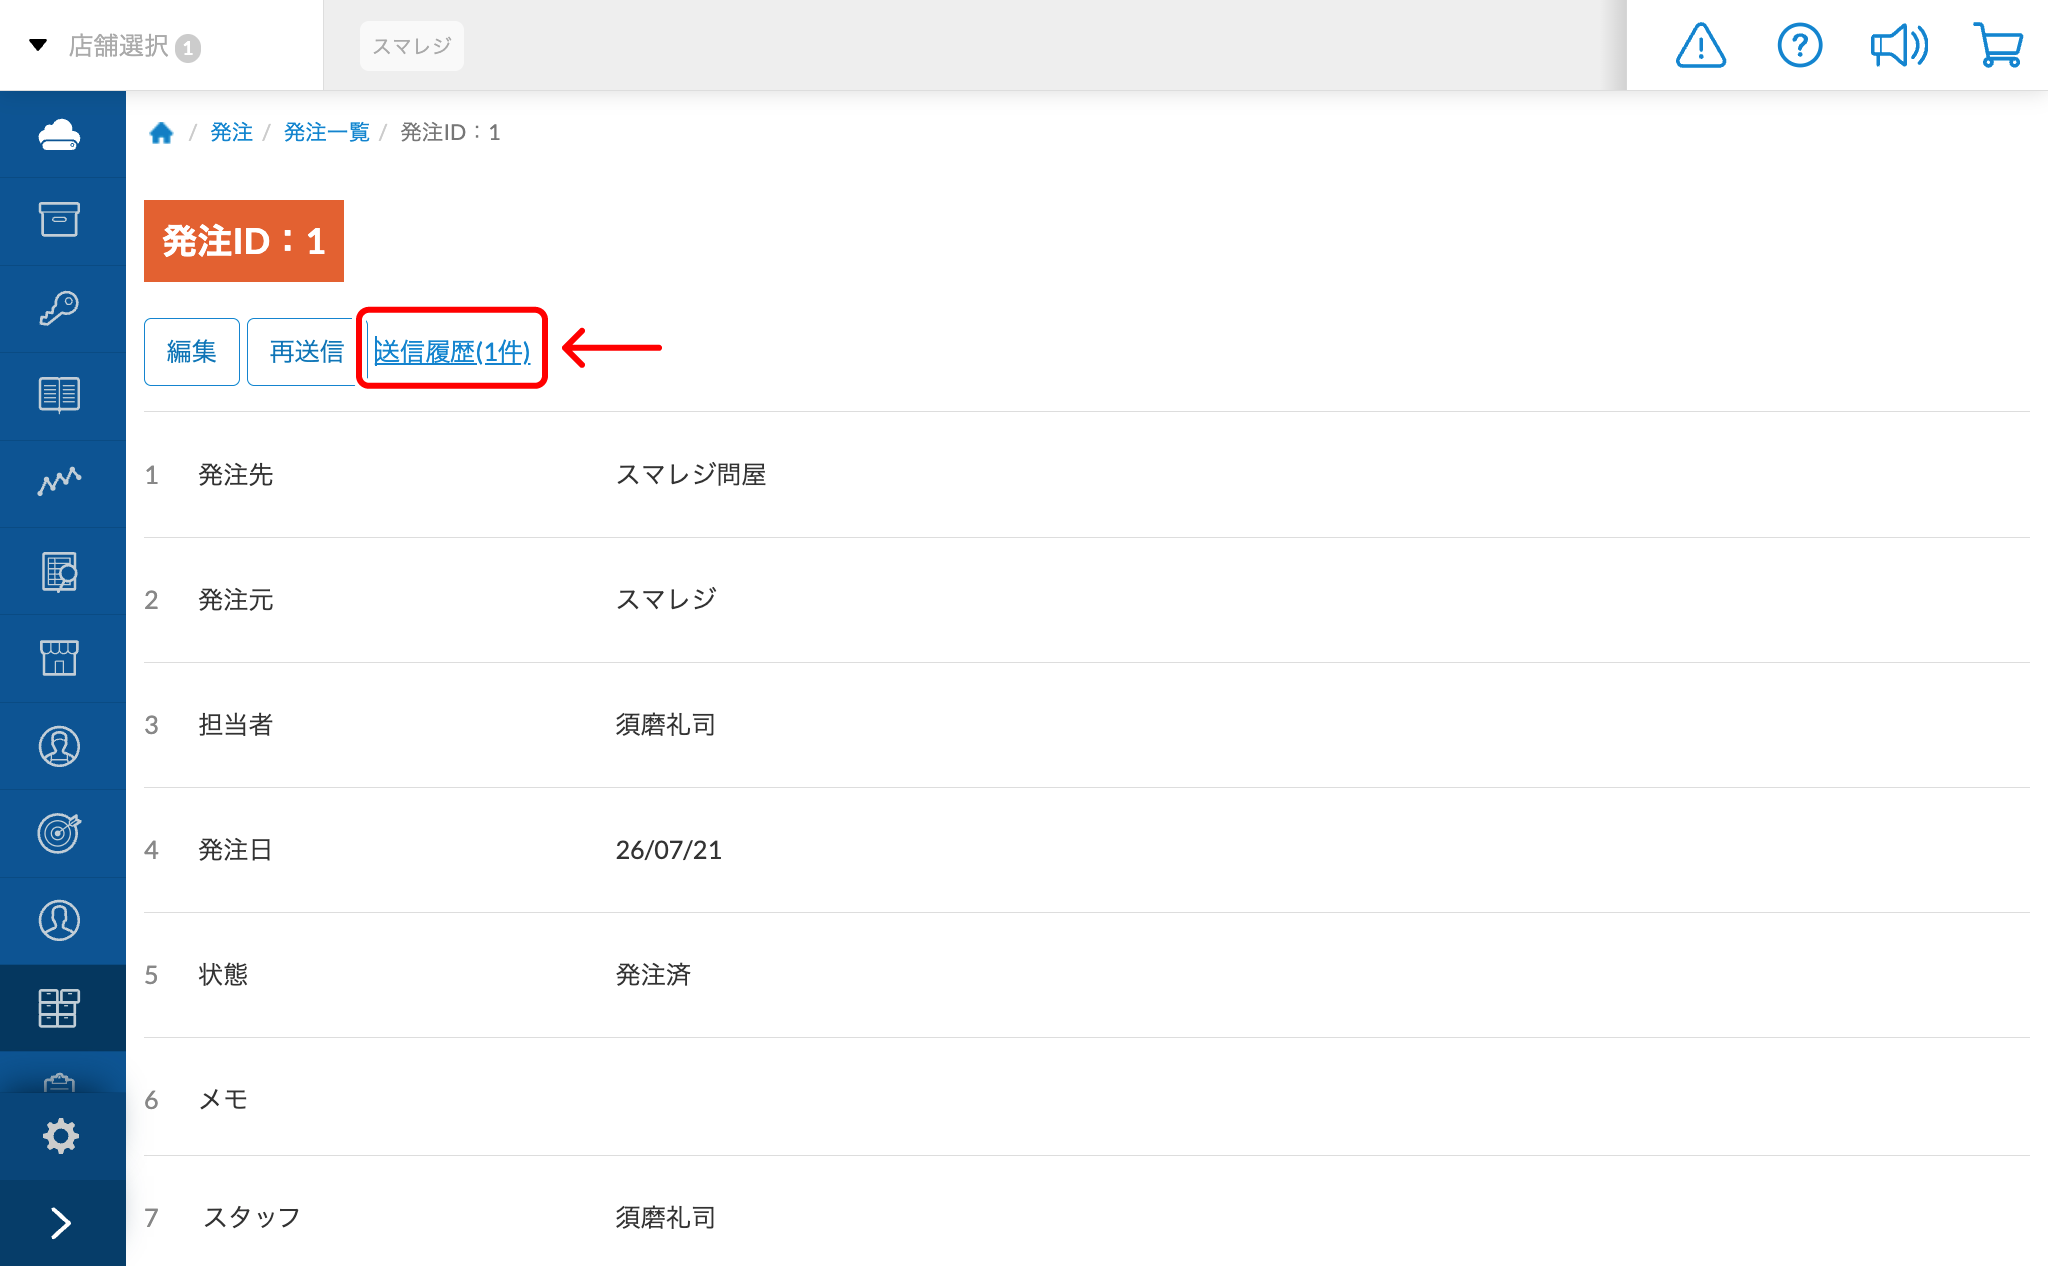
Task: Click the document search sidebar icon
Action: [60, 571]
